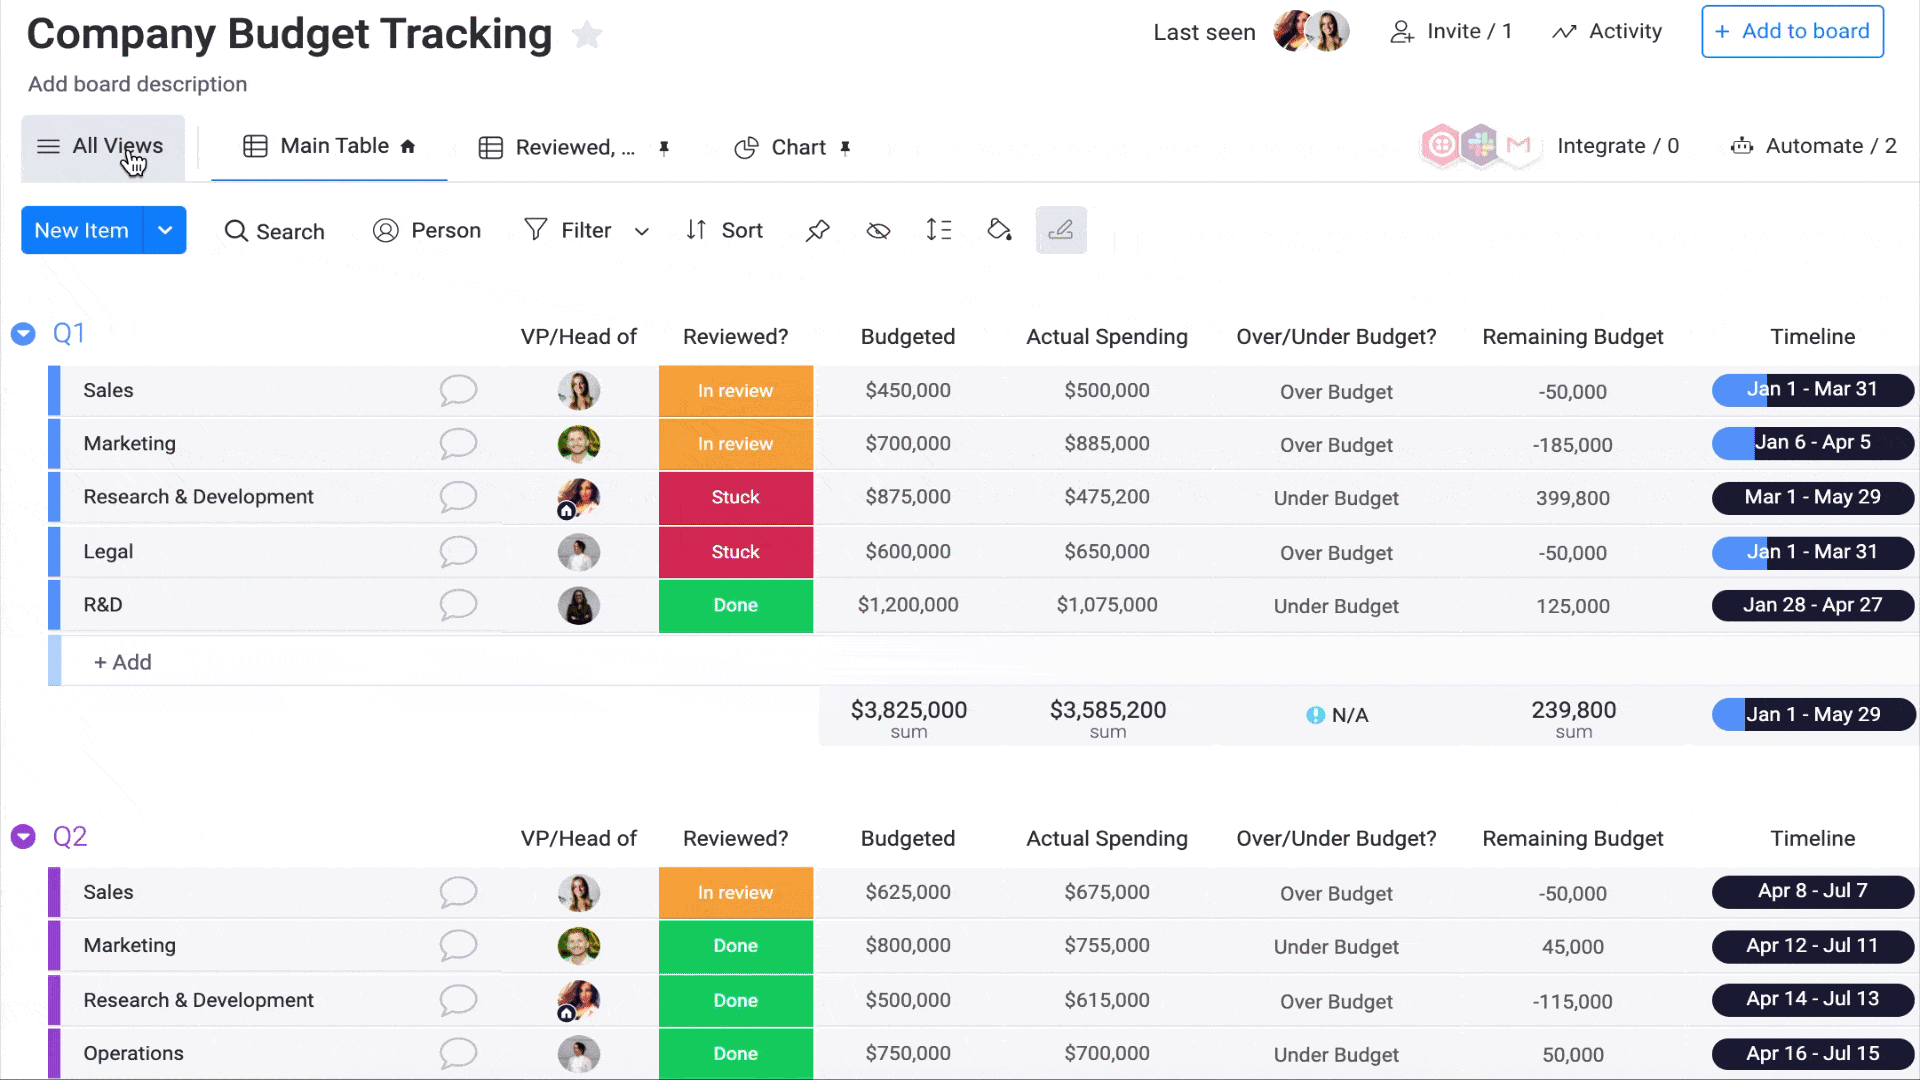Open the Automate robot settings
The image size is (1920, 1080).
(x=1742, y=146)
